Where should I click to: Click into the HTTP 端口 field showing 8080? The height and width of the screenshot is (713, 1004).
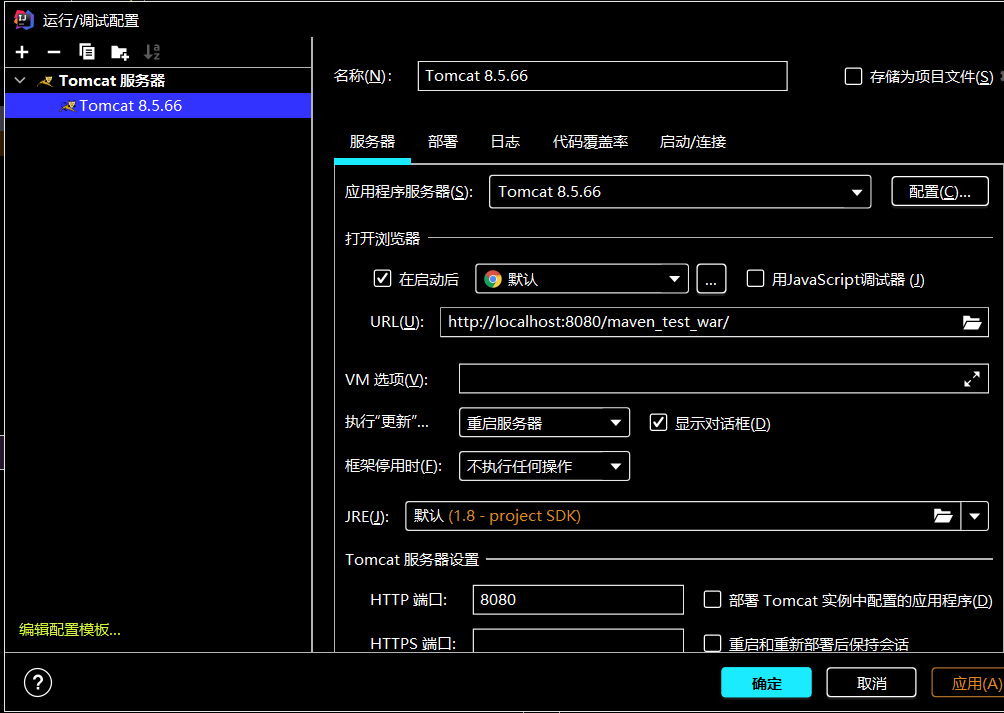(x=578, y=600)
